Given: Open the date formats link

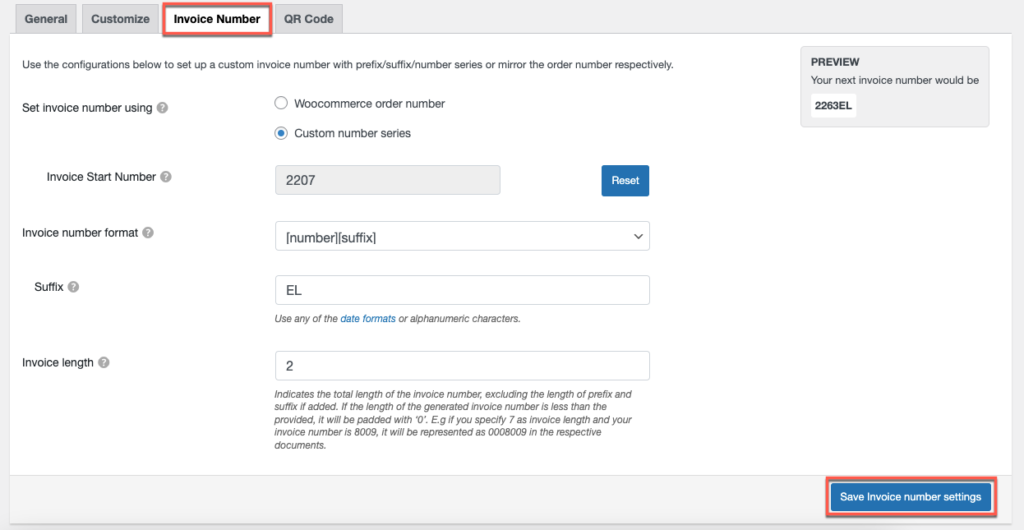Looking at the screenshot, I should (368, 319).
